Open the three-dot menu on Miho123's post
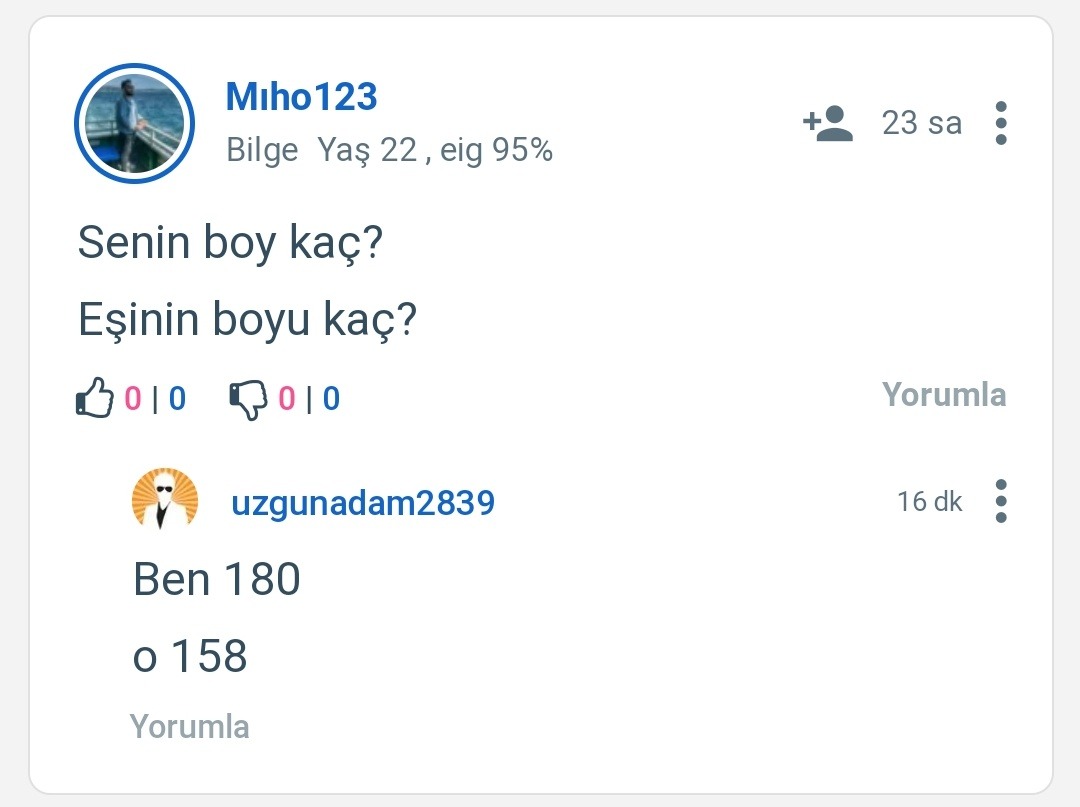 click(1001, 123)
